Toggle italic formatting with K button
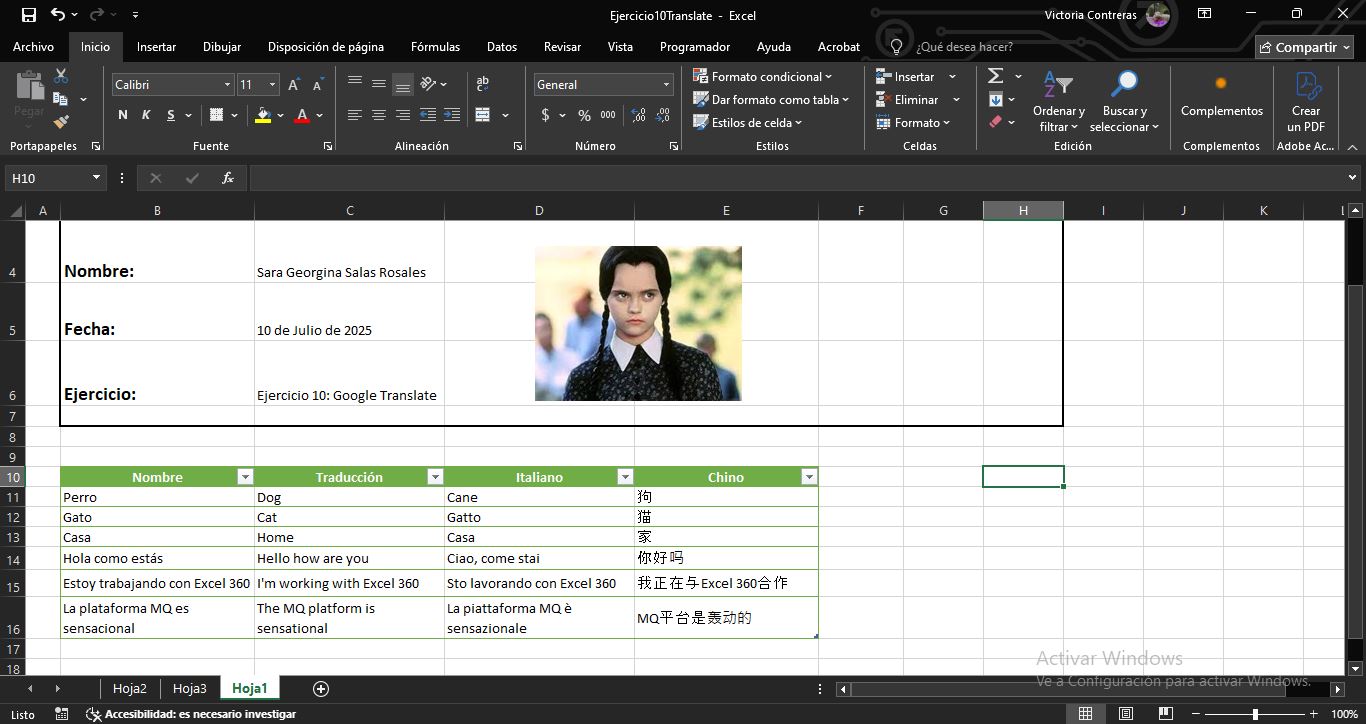Screen dimensions: 1366x724 (146, 115)
